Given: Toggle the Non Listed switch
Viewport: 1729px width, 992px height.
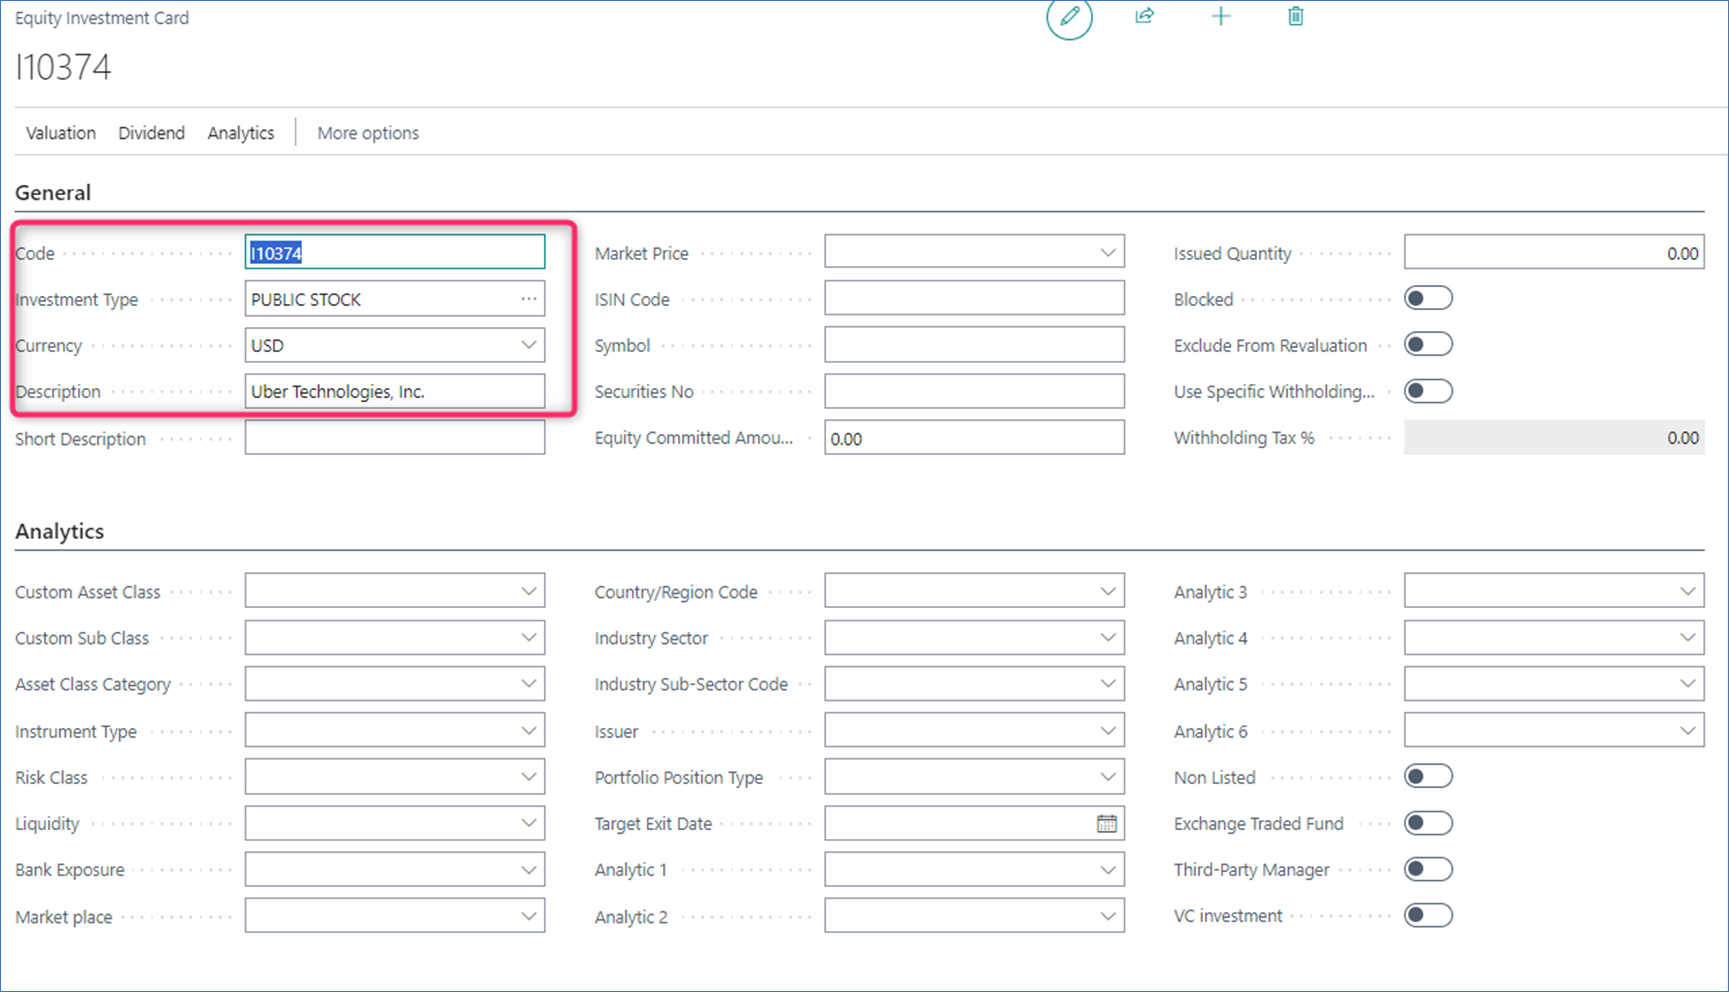Looking at the screenshot, I should [1428, 776].
